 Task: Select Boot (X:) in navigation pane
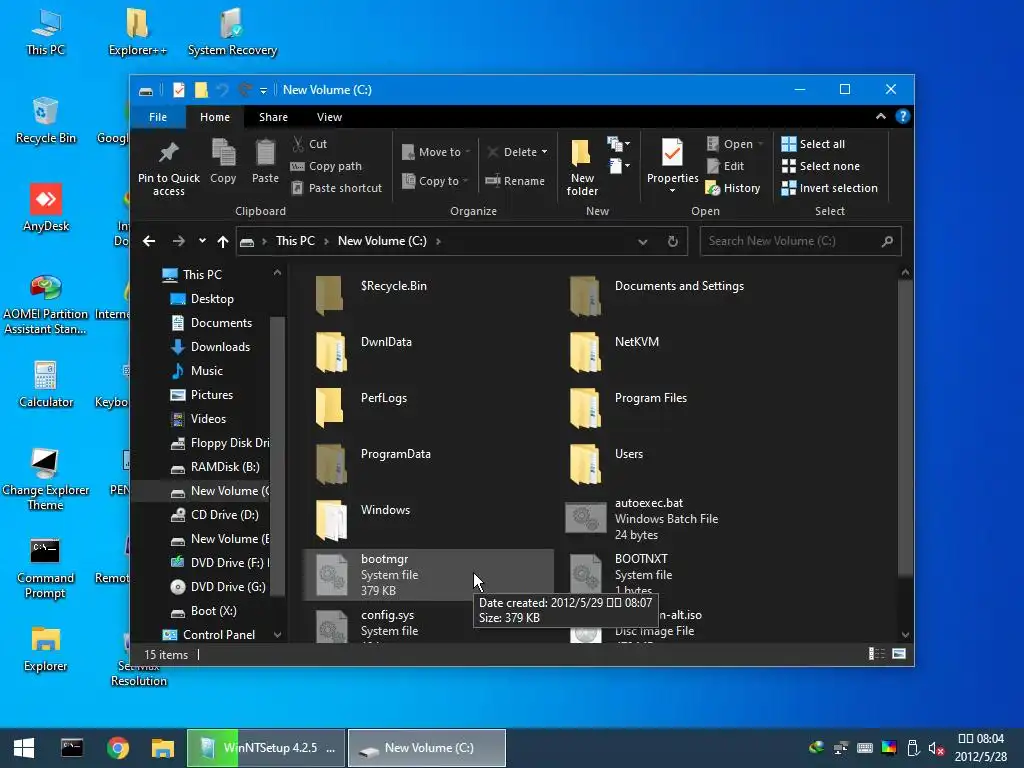213,611
